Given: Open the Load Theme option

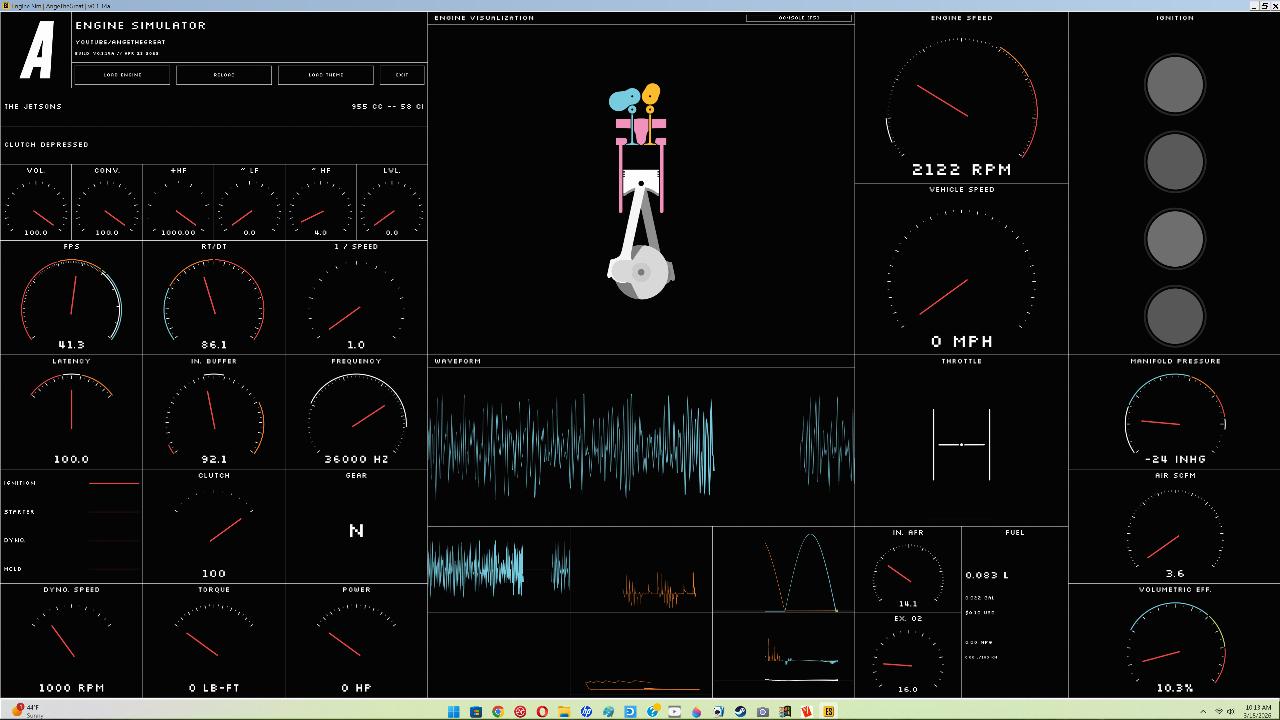Looking at the screenshot, I should [x=325, y=75].
